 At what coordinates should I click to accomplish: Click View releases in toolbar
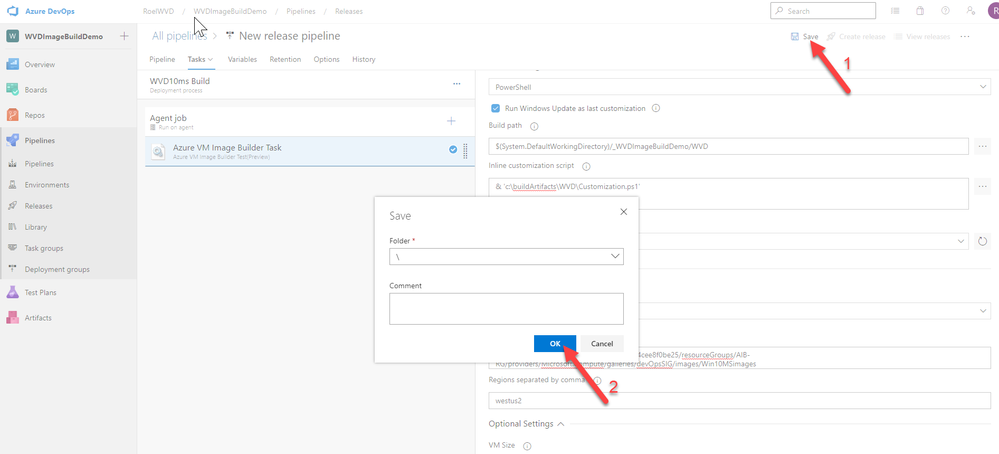922,36
